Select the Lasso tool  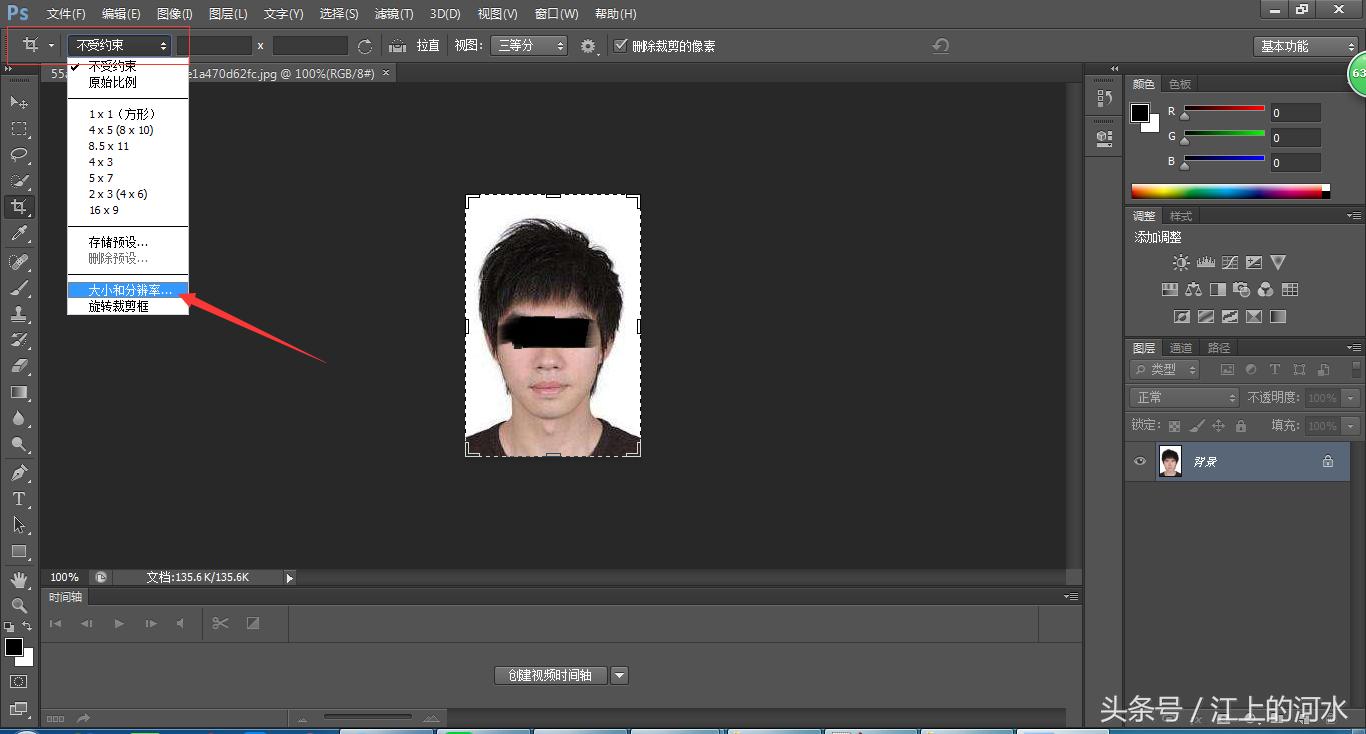point(19,155)
